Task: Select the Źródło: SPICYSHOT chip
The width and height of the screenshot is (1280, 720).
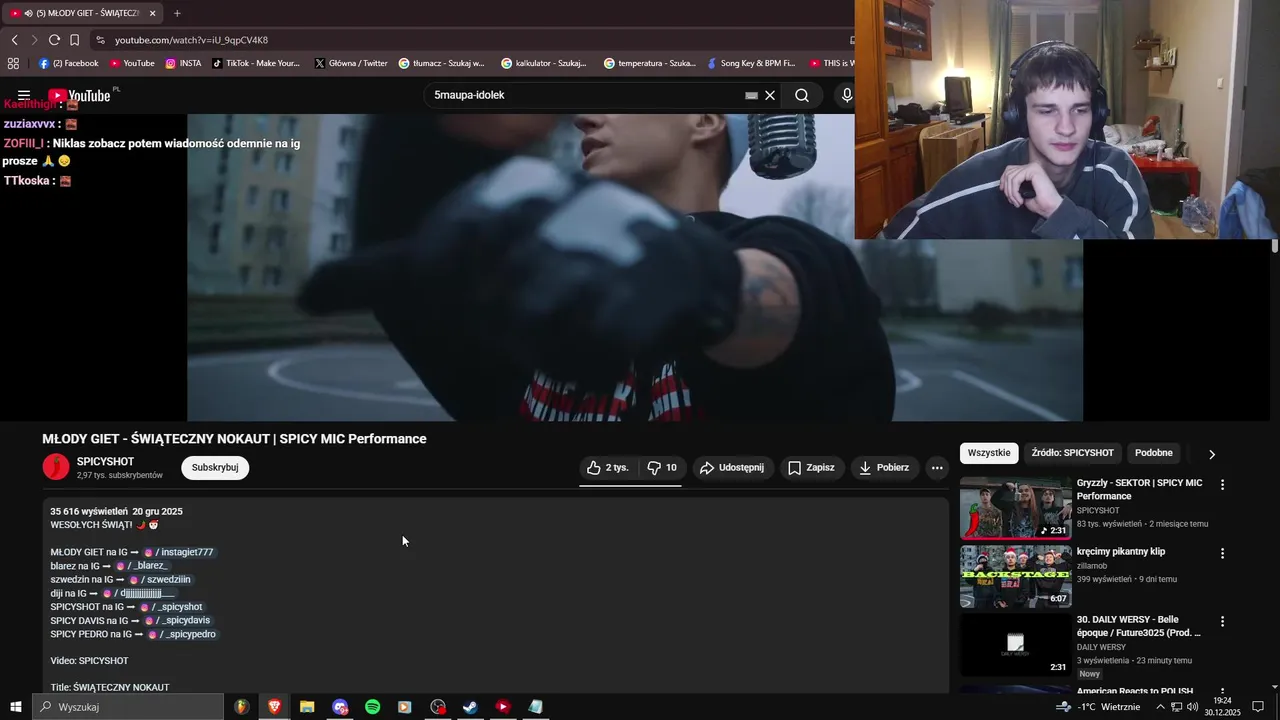Action: [x=1072, y=453]
